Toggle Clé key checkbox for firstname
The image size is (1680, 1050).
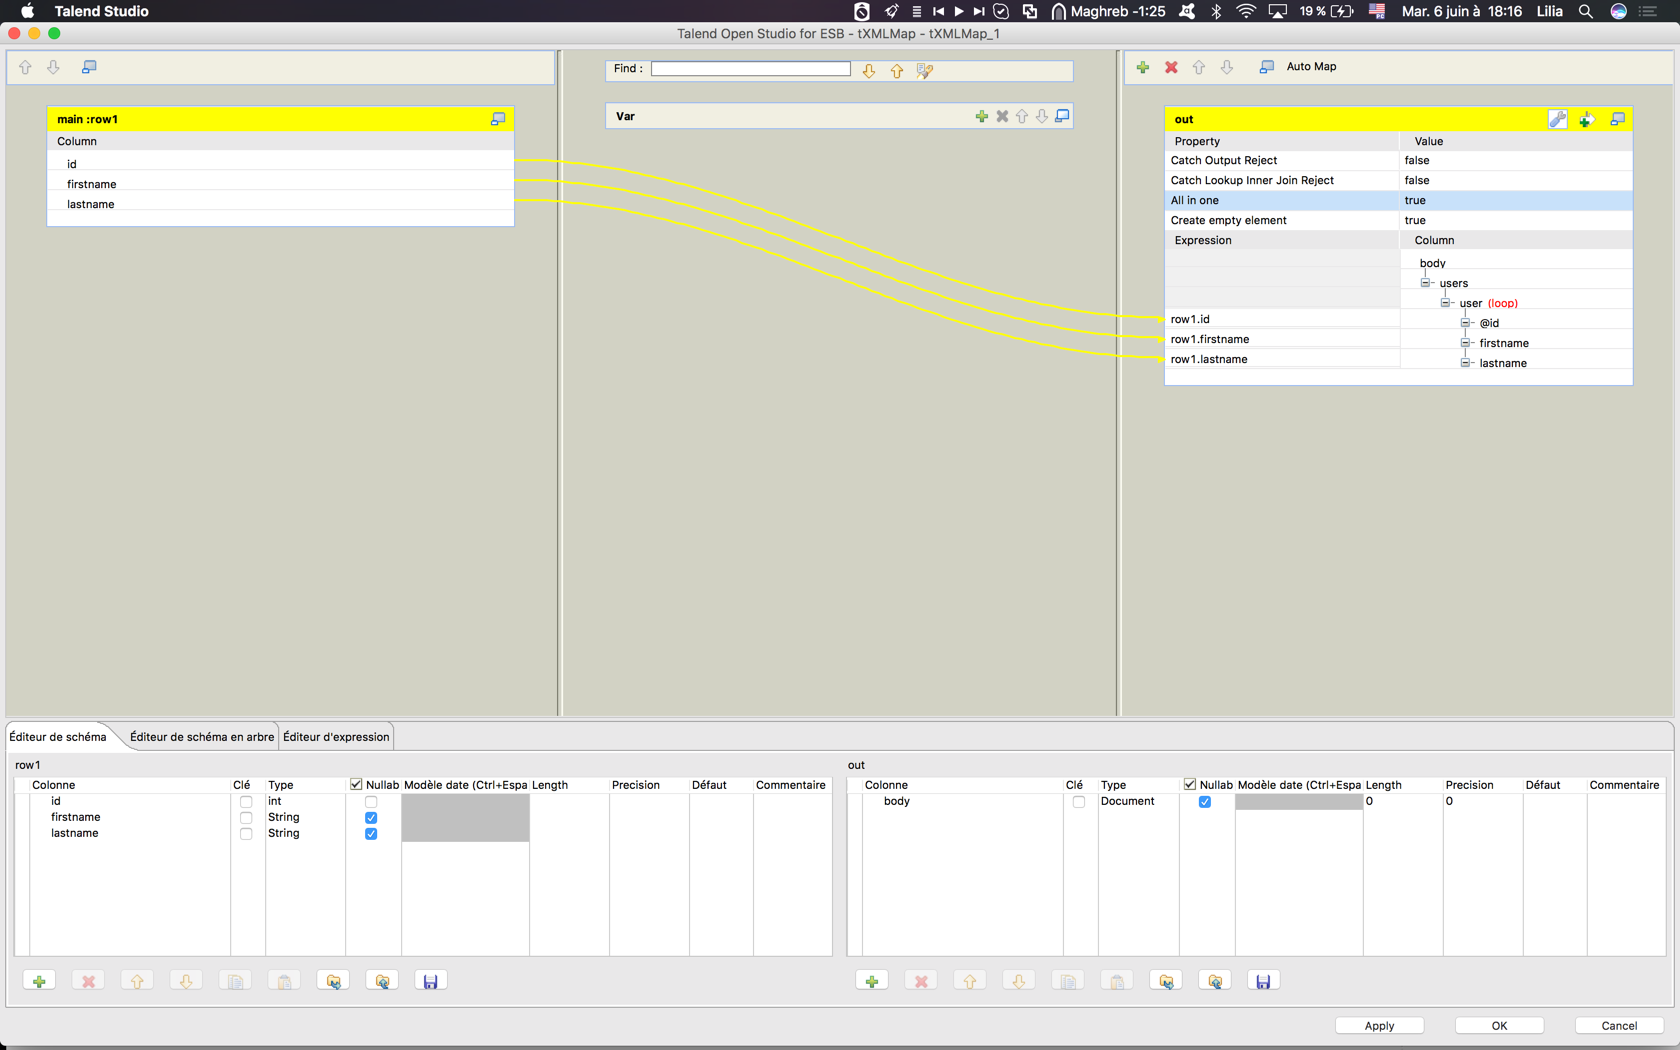[x=246, y=818]
